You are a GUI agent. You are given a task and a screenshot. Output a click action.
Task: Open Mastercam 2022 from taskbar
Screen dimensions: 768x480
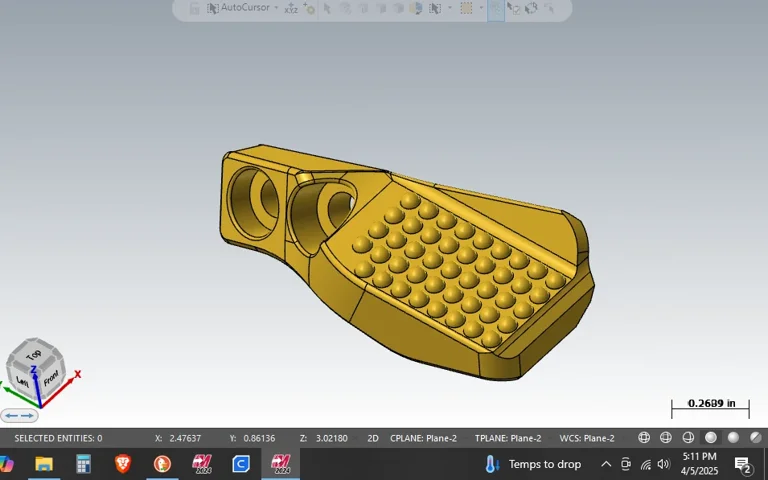coord(202,464)
